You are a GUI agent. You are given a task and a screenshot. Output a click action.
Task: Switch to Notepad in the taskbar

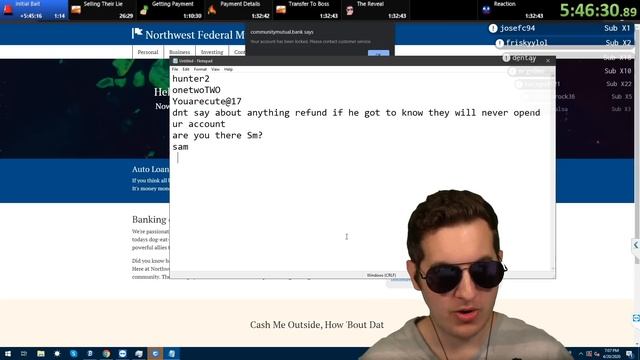click(x=171, y=353)
